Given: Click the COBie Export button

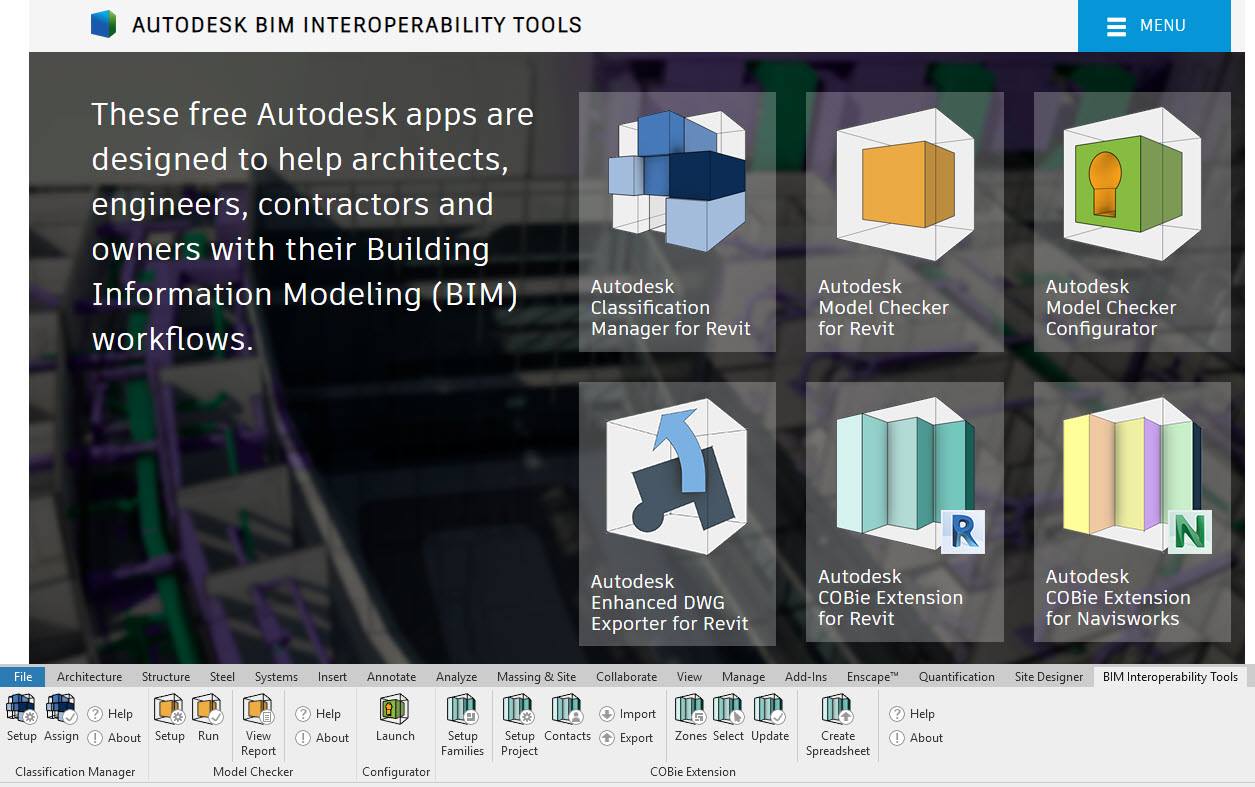Looking at the screenshot, I should click(626, 738).
